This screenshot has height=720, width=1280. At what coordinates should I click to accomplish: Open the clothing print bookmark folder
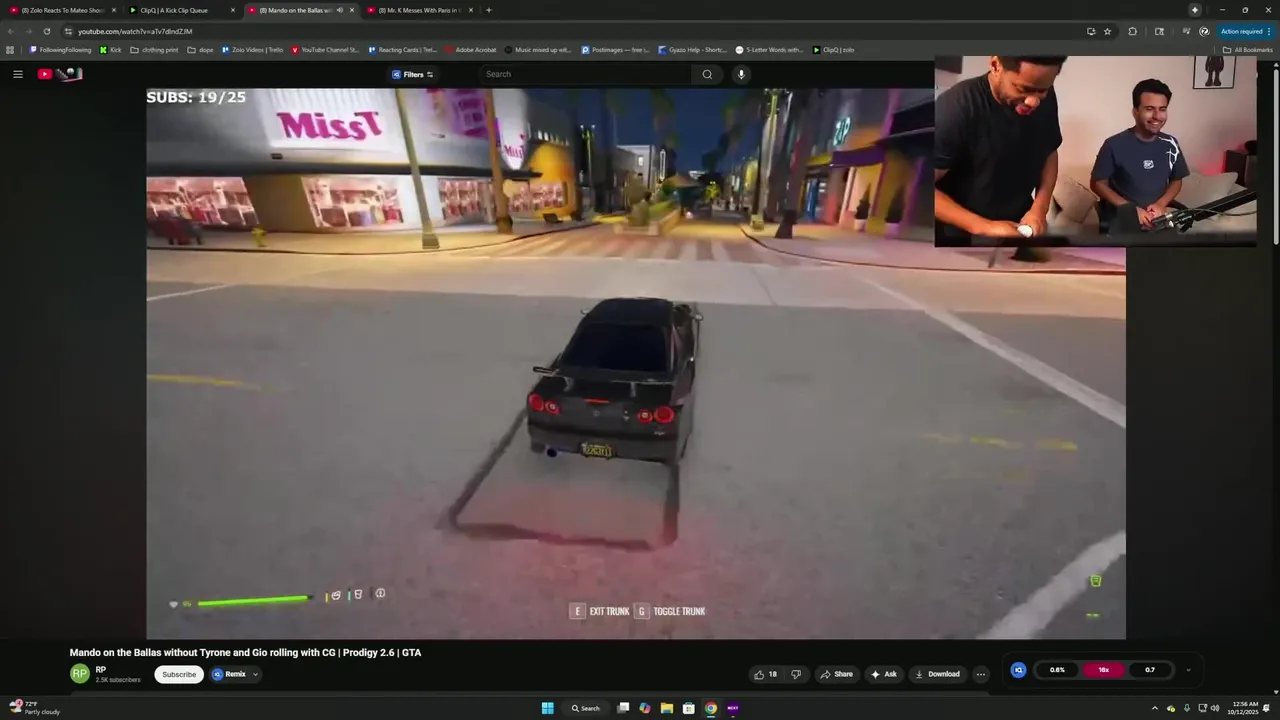[154, 49]
